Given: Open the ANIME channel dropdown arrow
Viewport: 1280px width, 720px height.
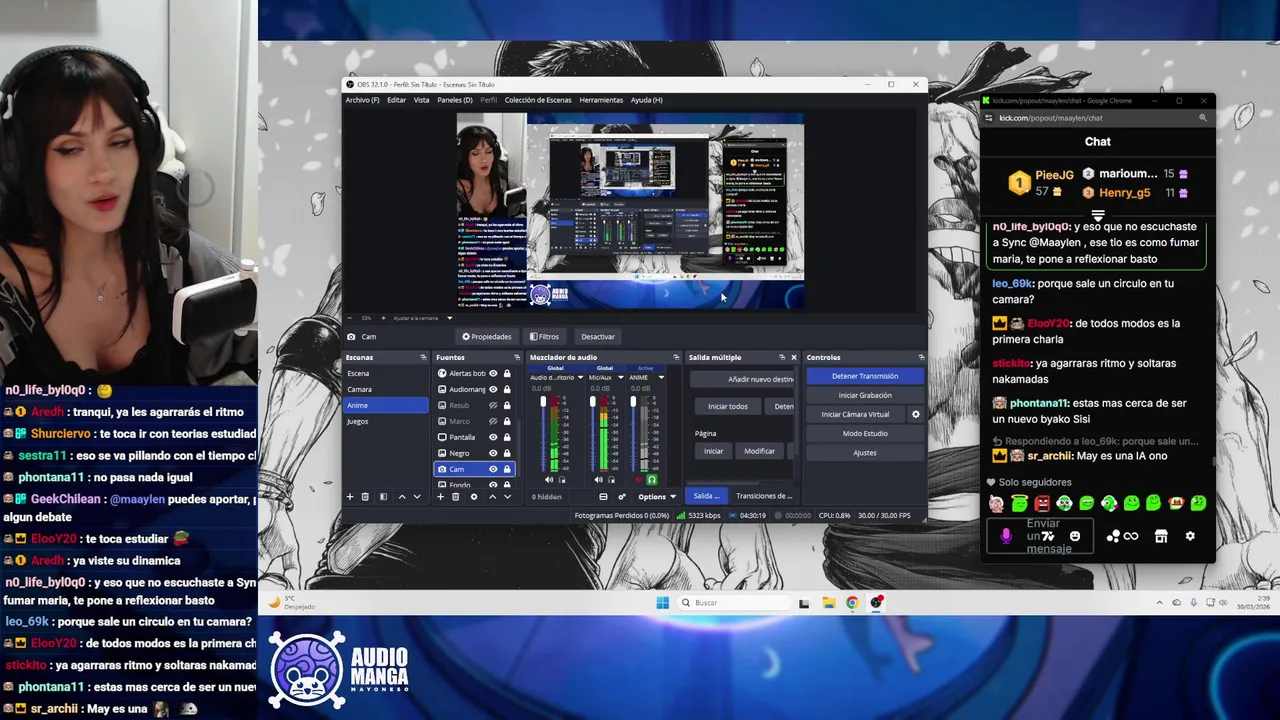Looking at the screenshot, I should coord(661,377).
